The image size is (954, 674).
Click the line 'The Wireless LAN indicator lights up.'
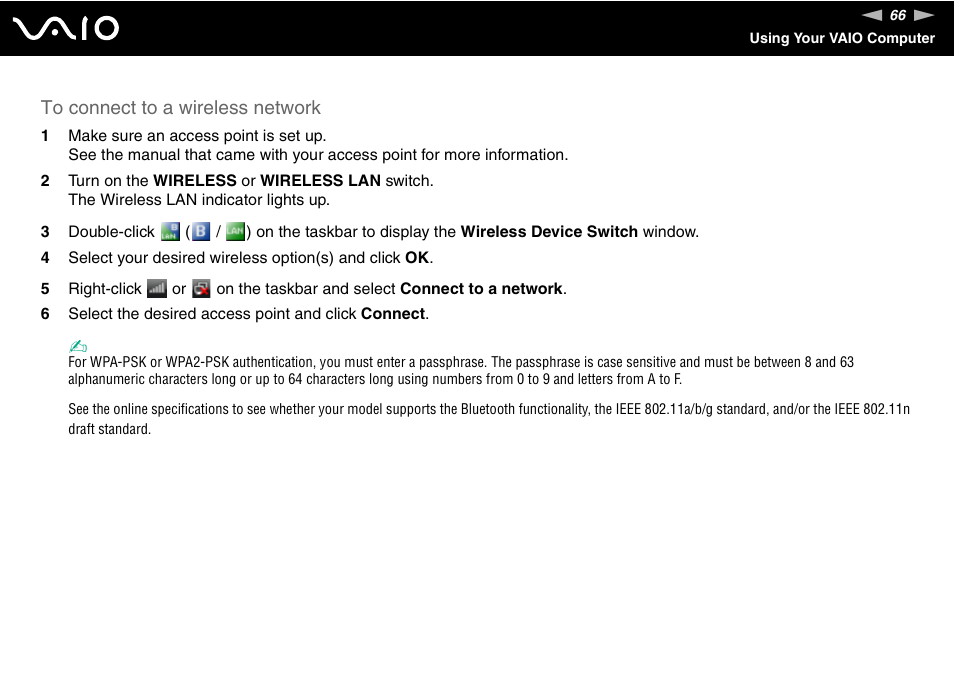click(x=199, y=200)
